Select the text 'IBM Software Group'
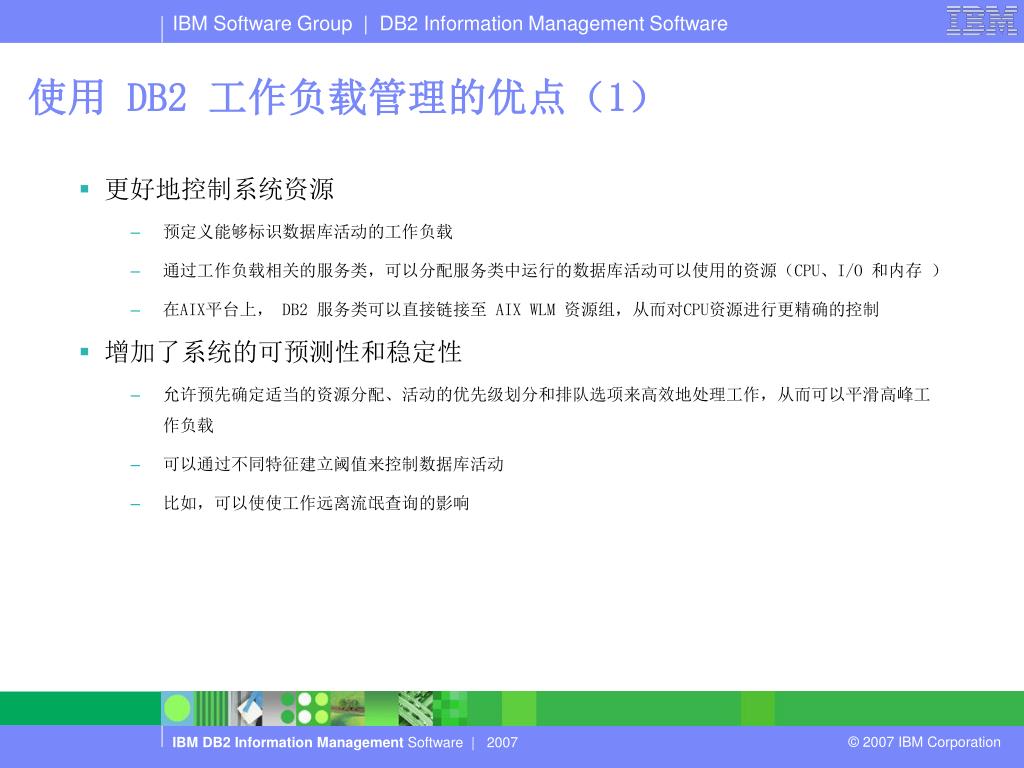 pyautogui.click(x=262, y=24)
